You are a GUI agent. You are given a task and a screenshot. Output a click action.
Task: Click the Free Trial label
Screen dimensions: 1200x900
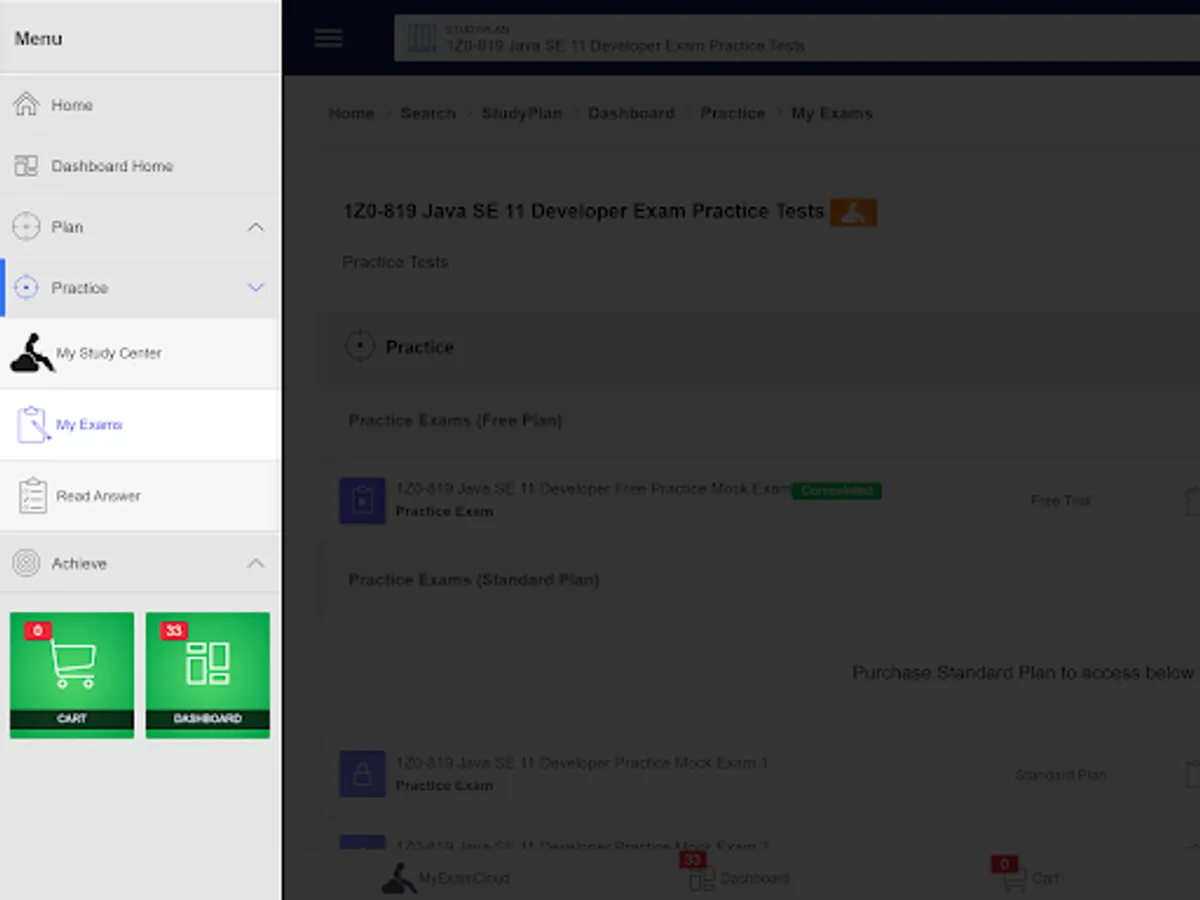tap(1060, 500)
